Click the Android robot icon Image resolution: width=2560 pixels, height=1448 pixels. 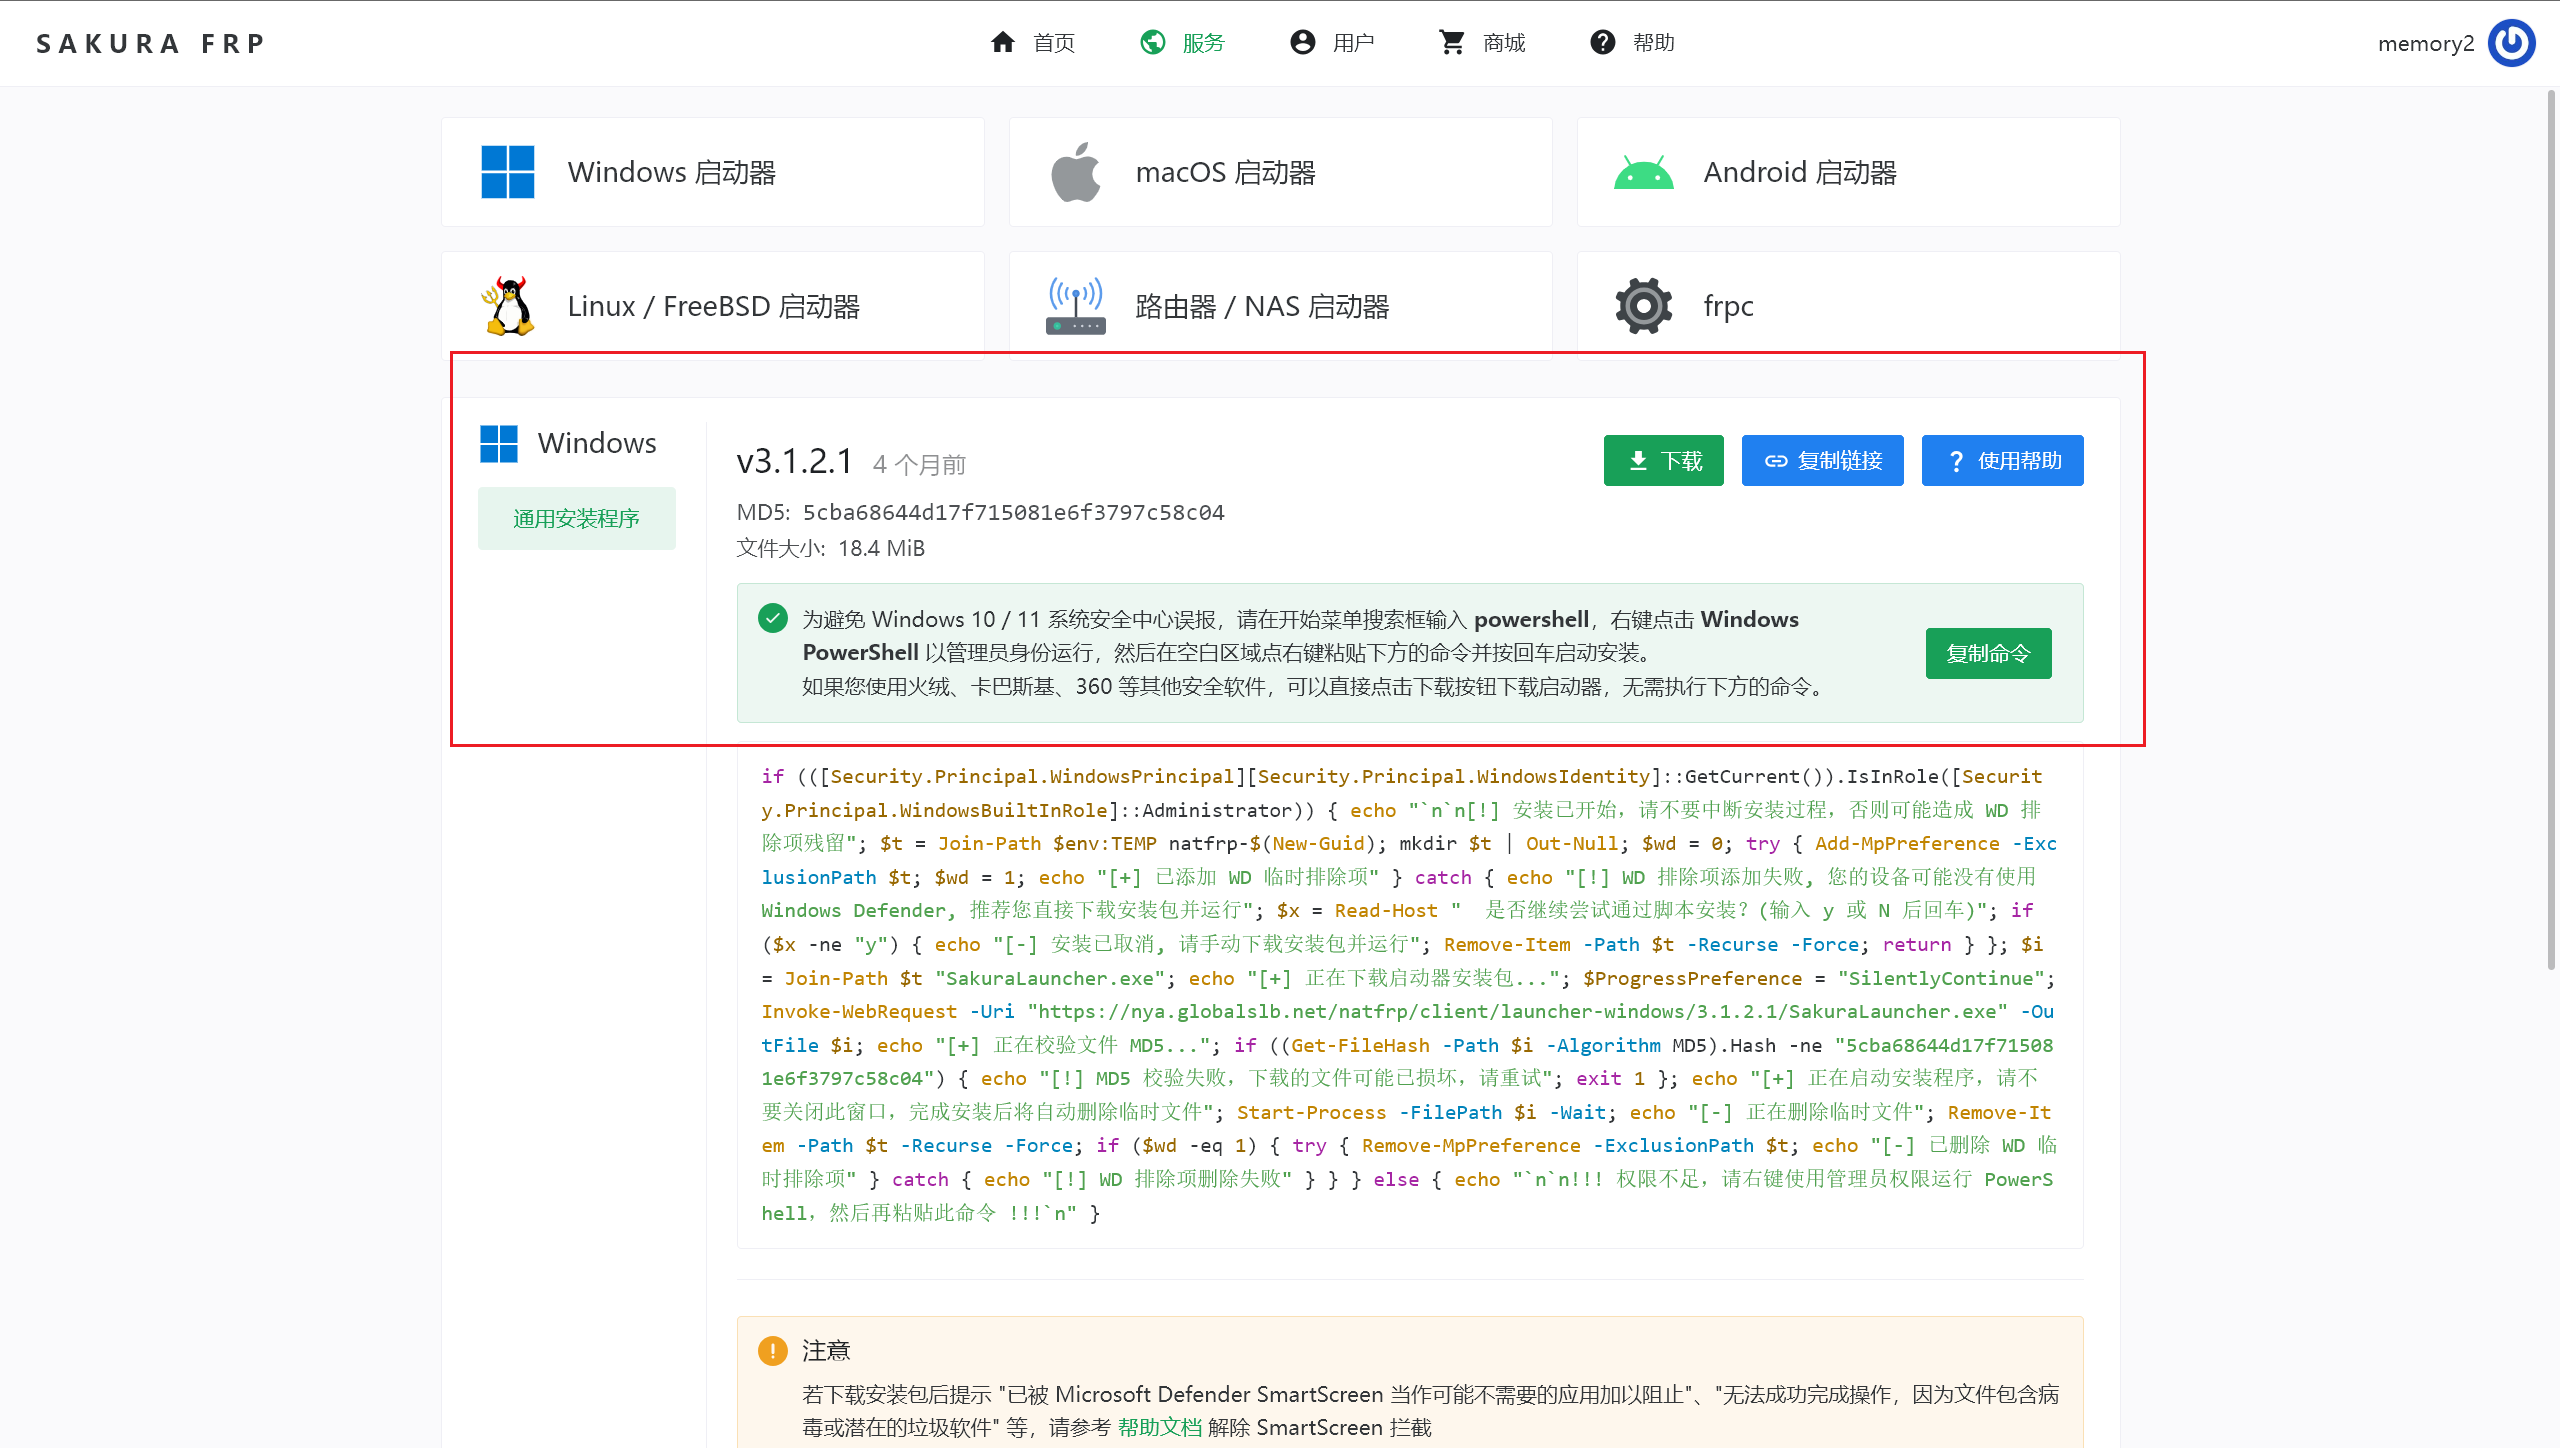1643,172
